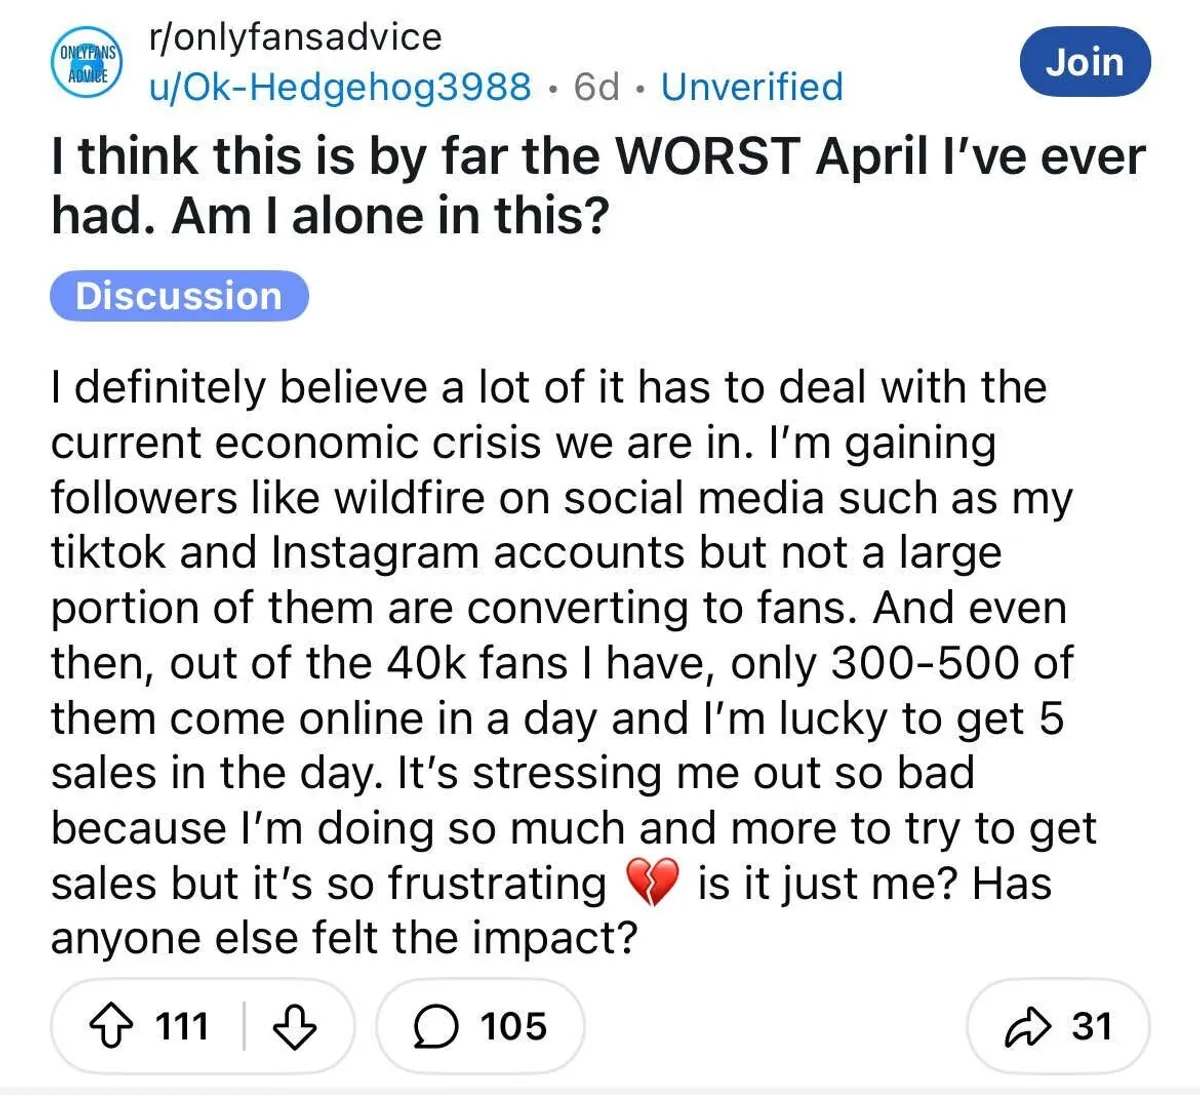This screenshot has width=1200, height=1095.
Task: Click the 6d post timestamp
Action: point(597,87)
